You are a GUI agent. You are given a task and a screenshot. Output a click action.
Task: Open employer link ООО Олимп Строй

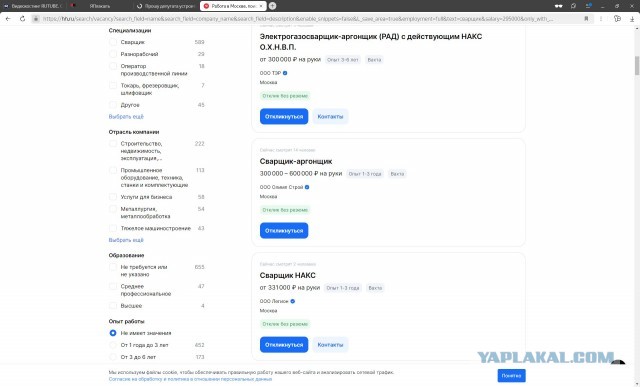coord(281,187)
